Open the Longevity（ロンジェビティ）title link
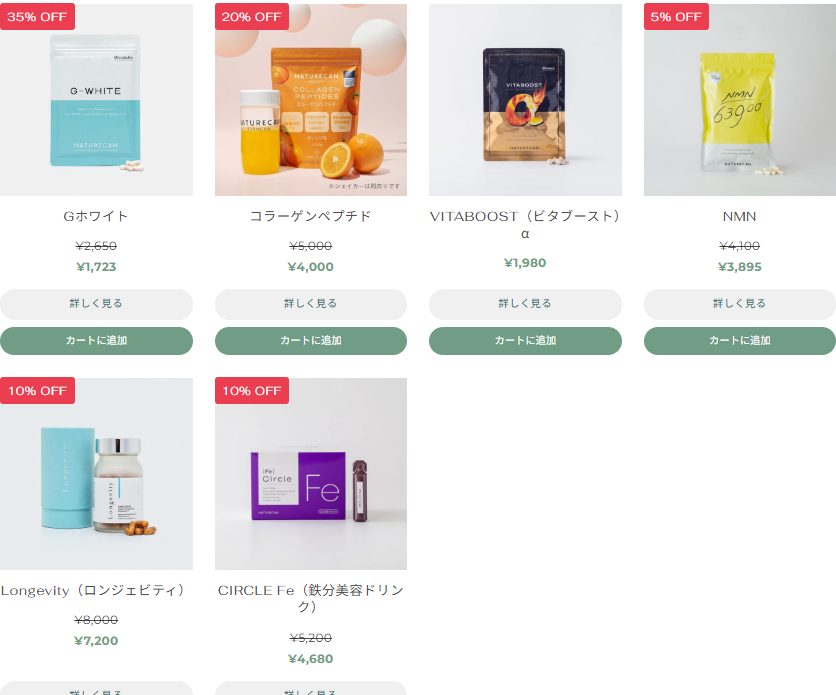This screenshot has height=695, width=836. pos(94,591)
